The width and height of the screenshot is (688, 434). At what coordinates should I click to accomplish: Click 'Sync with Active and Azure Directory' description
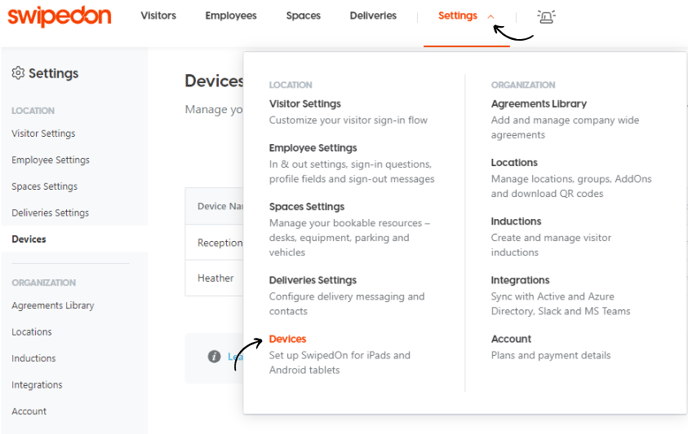point(560,304)
